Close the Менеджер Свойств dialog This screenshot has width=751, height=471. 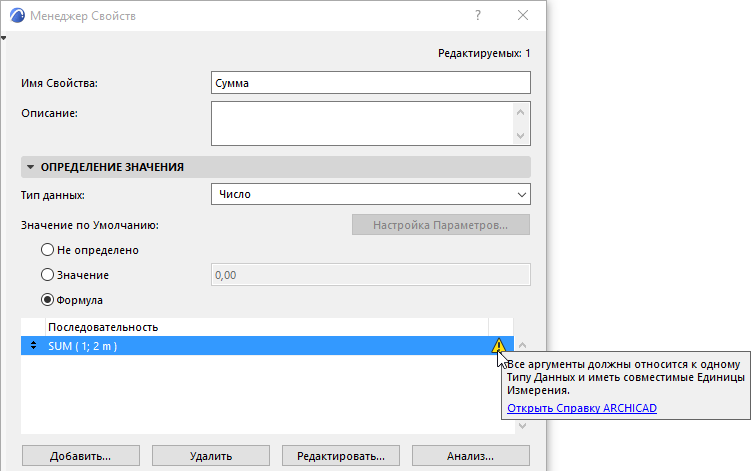[523, 15]
